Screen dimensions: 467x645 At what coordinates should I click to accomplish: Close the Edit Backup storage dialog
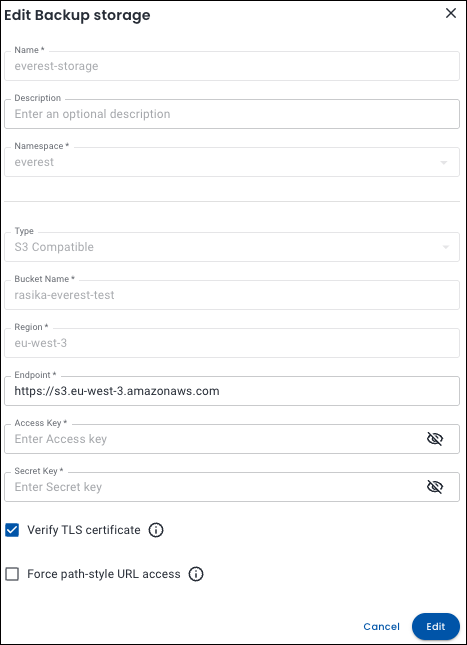point(451,13)
